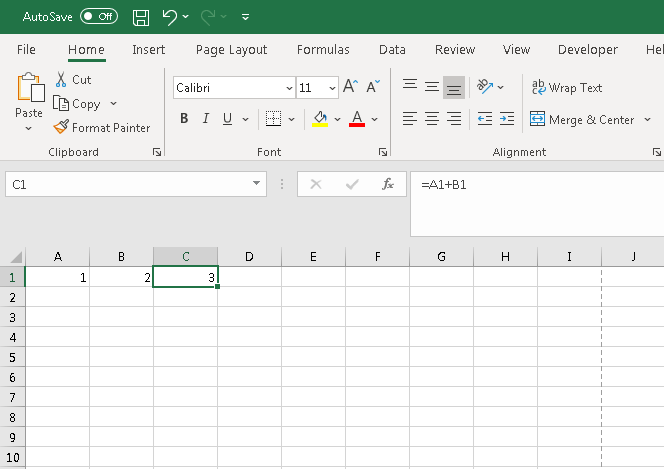Open the Formulas ribbon tab
The image size is (664, 469).
pyautogui.click(x=323, y=50)
